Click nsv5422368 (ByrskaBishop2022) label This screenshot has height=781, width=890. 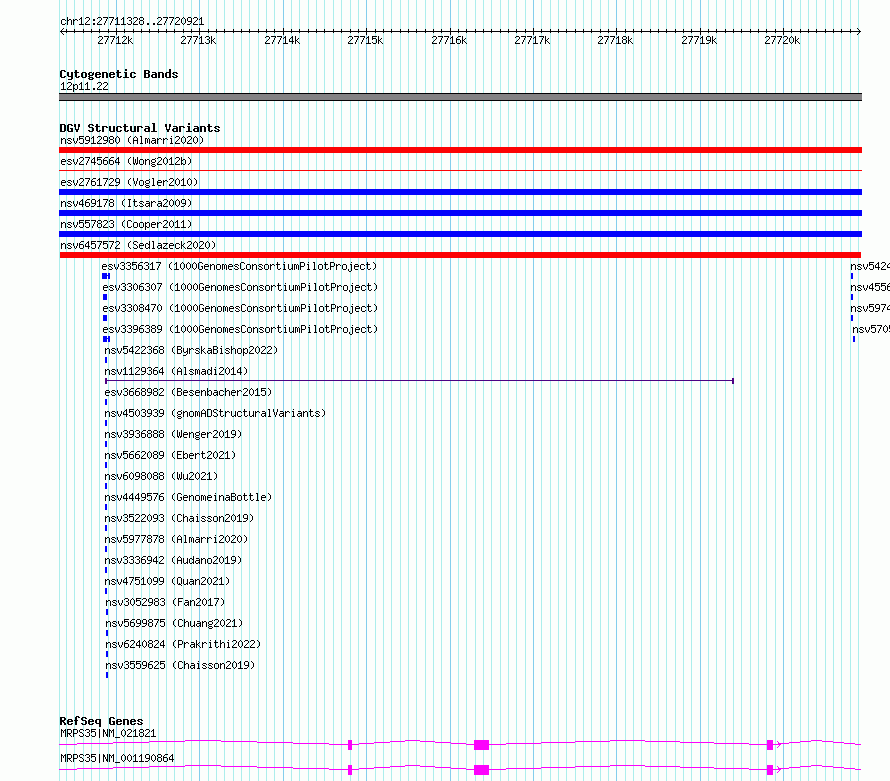191,350
